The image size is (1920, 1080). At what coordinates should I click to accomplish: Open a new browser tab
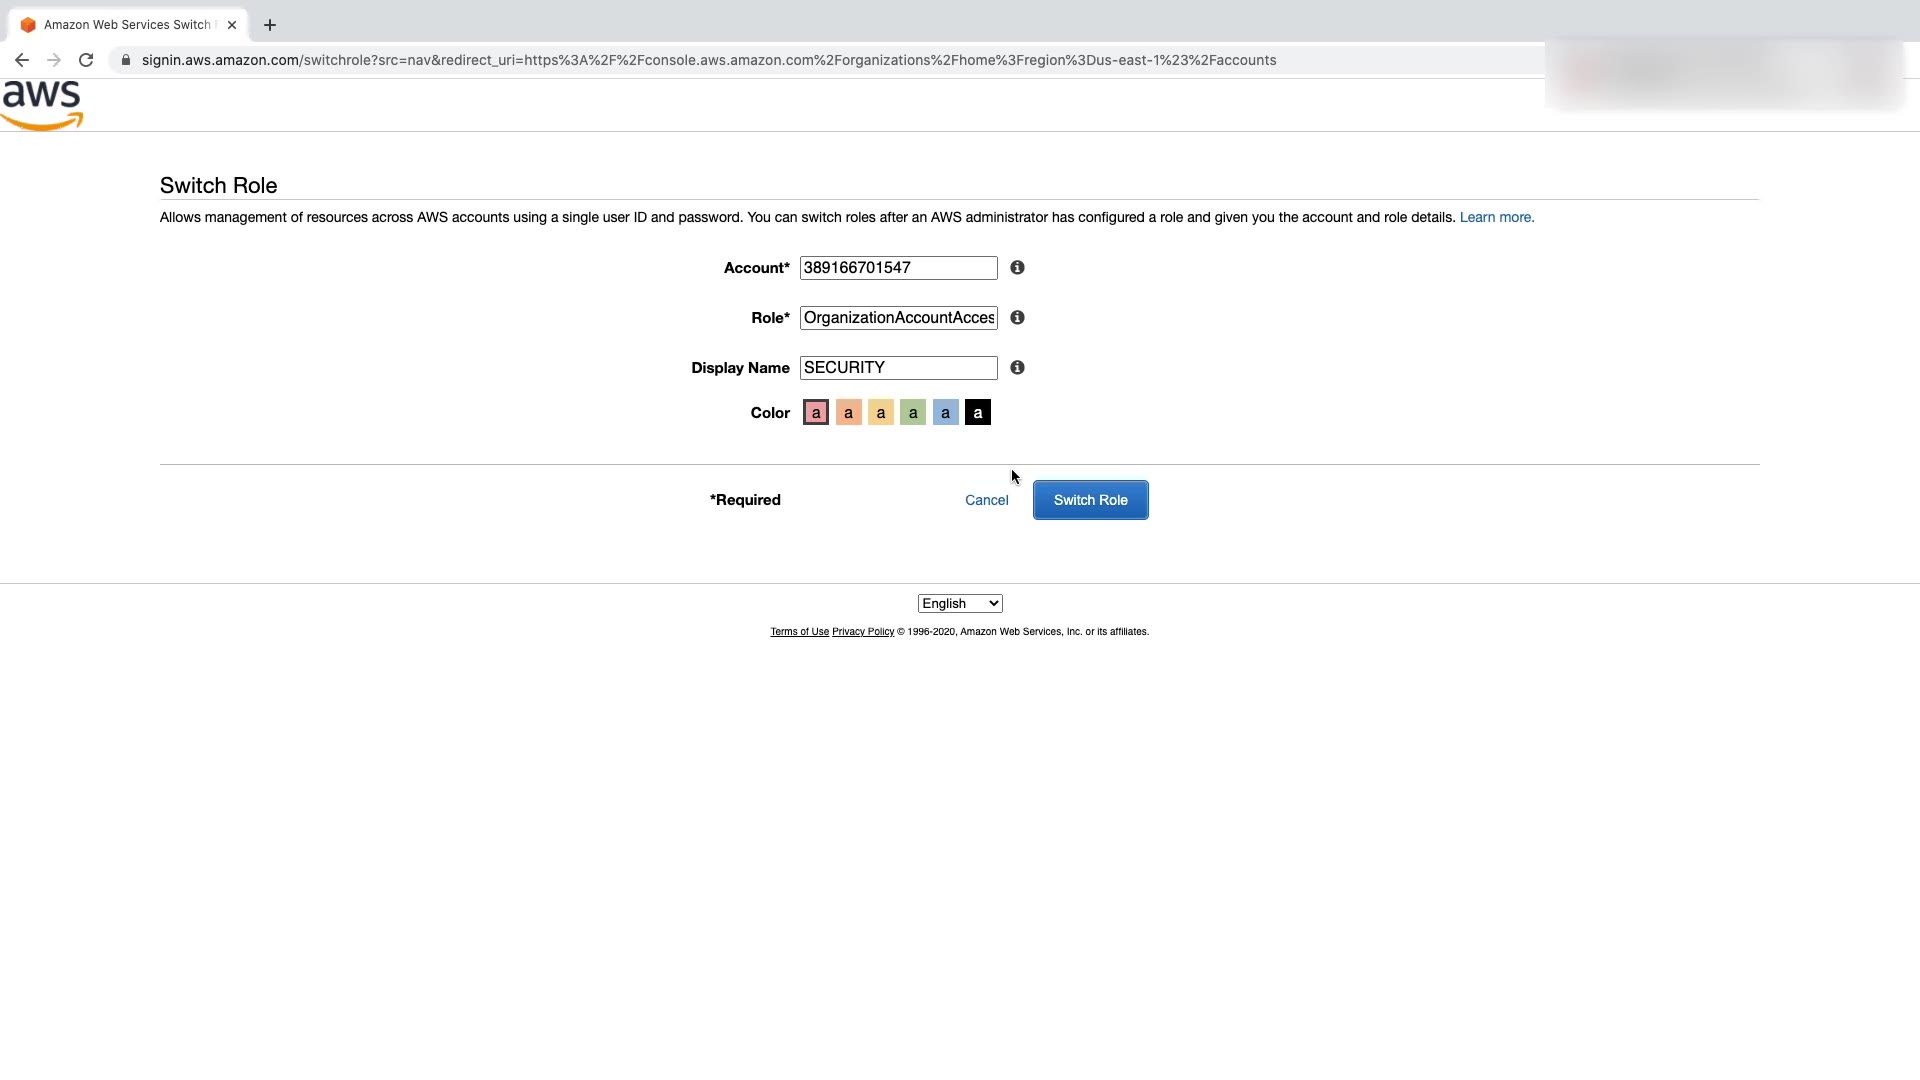click(270, 25)
